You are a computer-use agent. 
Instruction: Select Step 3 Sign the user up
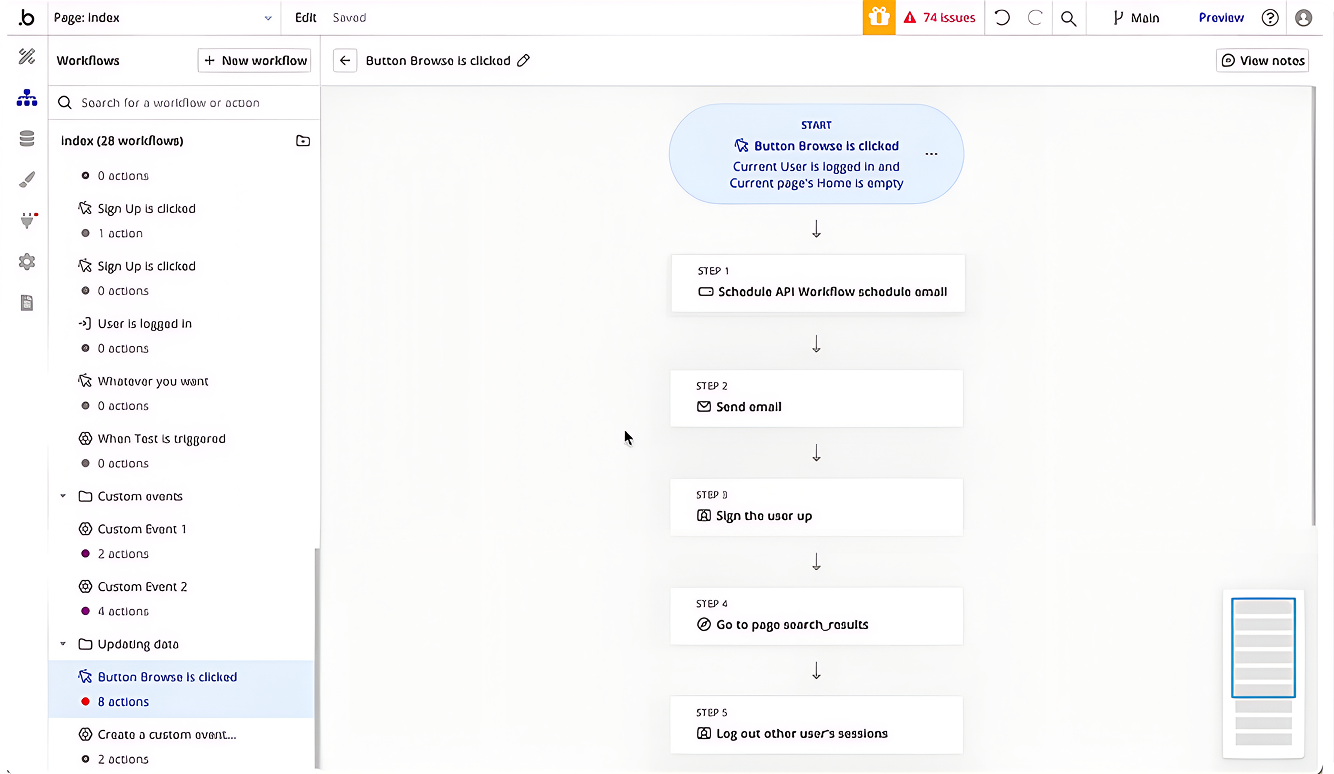pos(816,507)
